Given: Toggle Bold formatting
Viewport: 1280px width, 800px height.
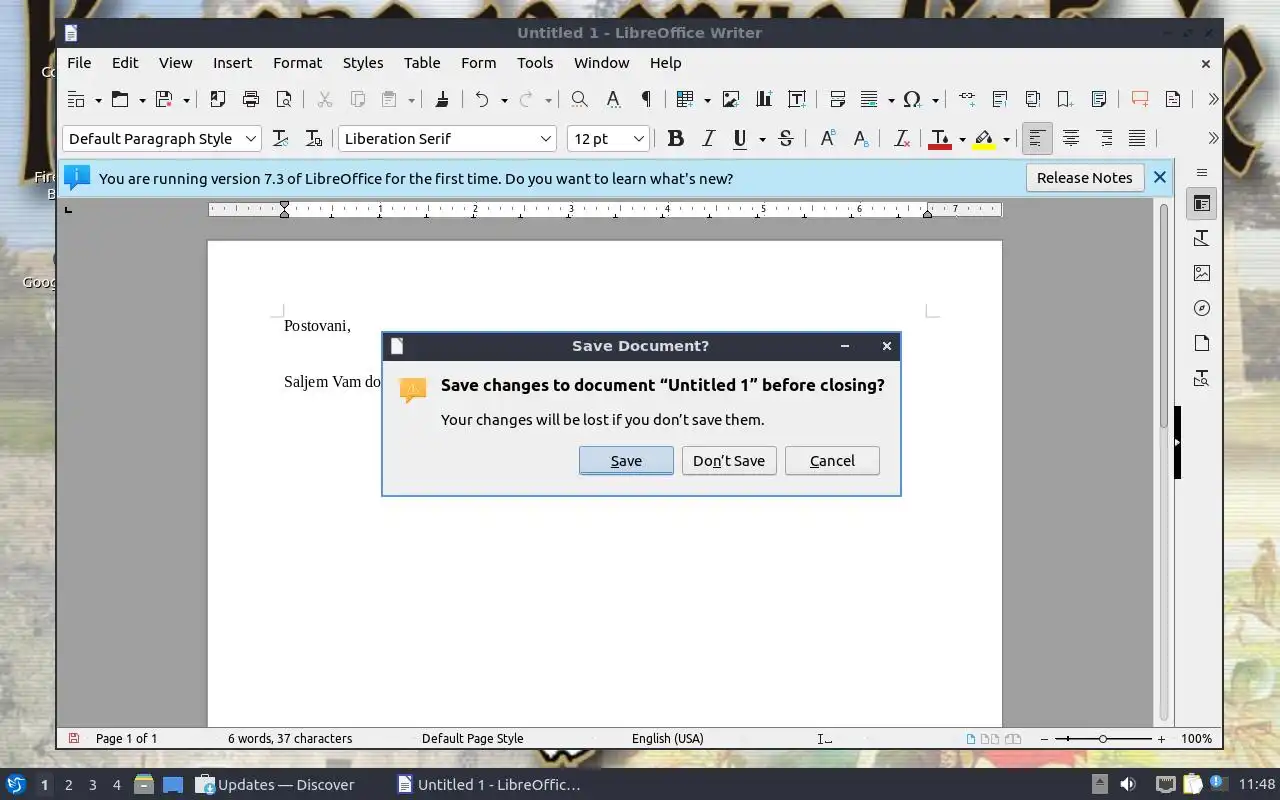Looking at the screenshot, I should pos(676,139).
